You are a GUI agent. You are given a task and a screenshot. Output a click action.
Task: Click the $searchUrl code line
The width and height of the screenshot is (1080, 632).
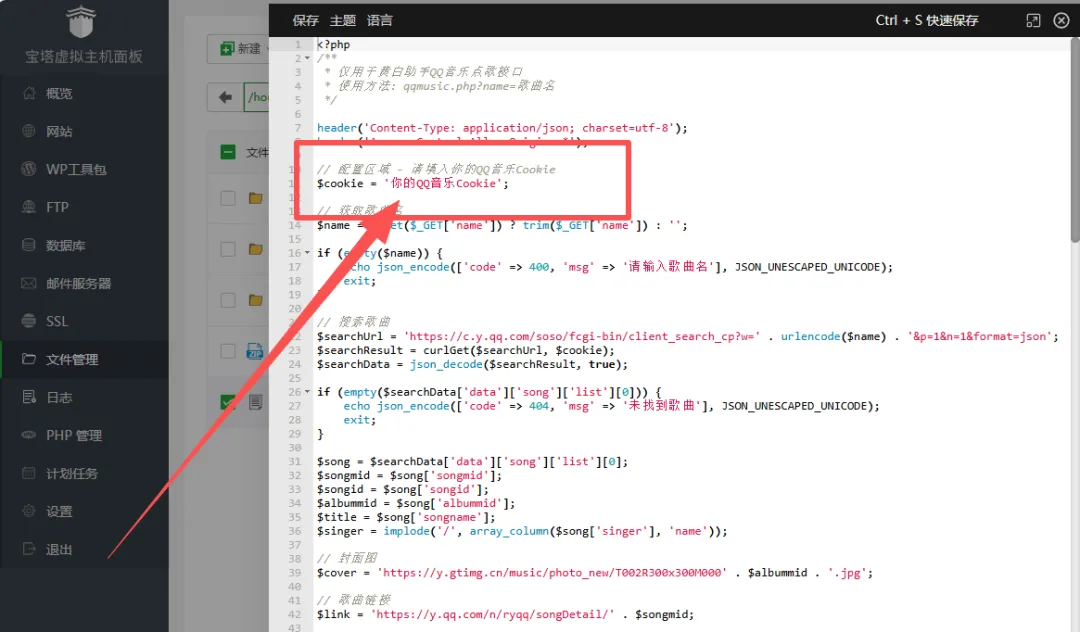click(x=687, y=337)
